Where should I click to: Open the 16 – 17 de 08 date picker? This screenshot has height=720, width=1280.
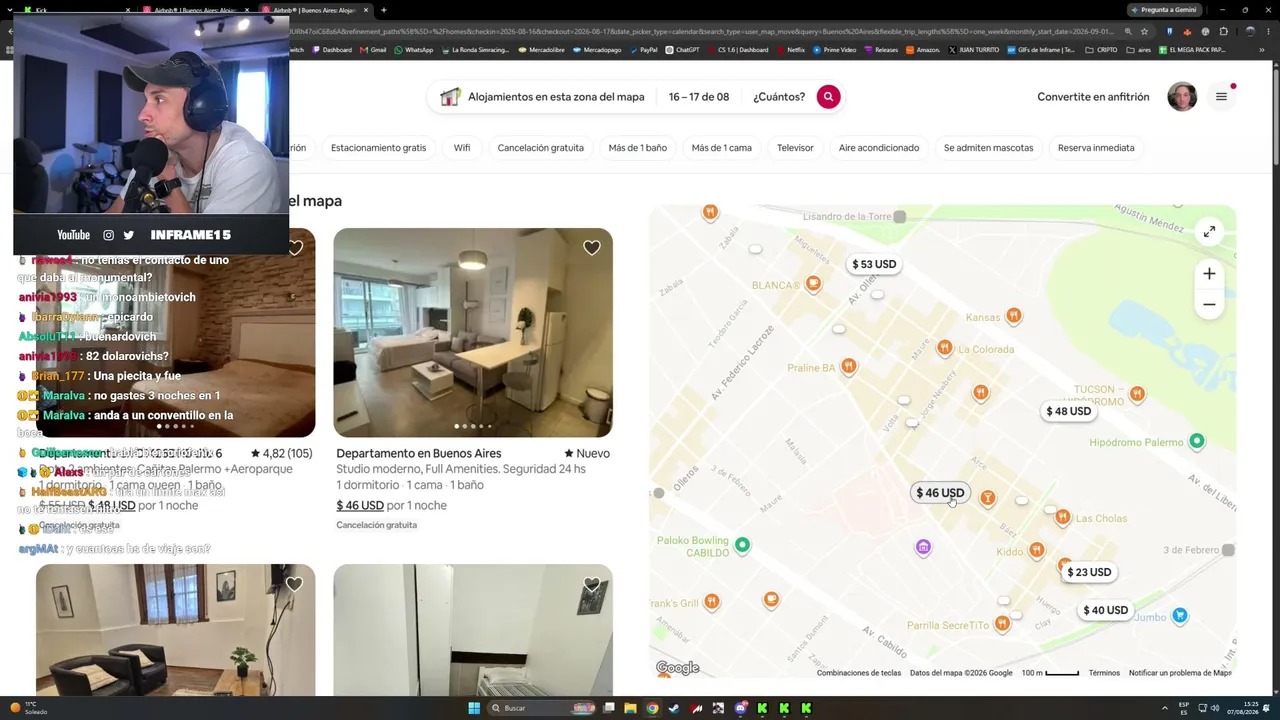coord(699,97)
